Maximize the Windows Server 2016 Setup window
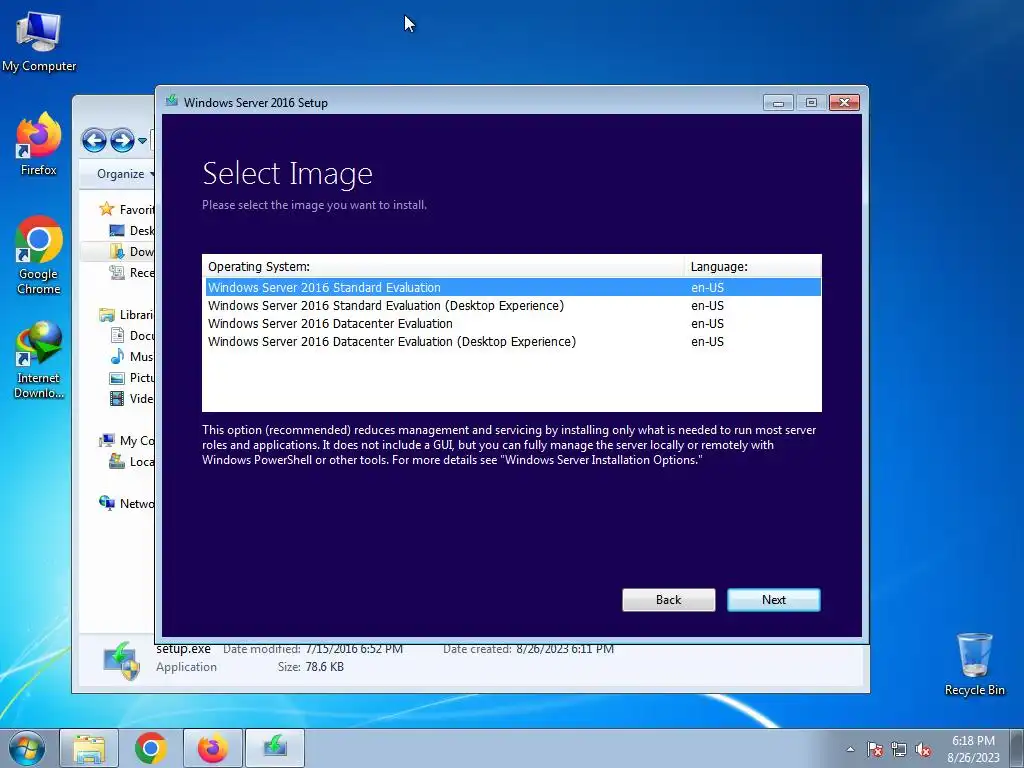Image resolution: width=1024 pixels, height=768 pixels. click(x=811, y=103)
